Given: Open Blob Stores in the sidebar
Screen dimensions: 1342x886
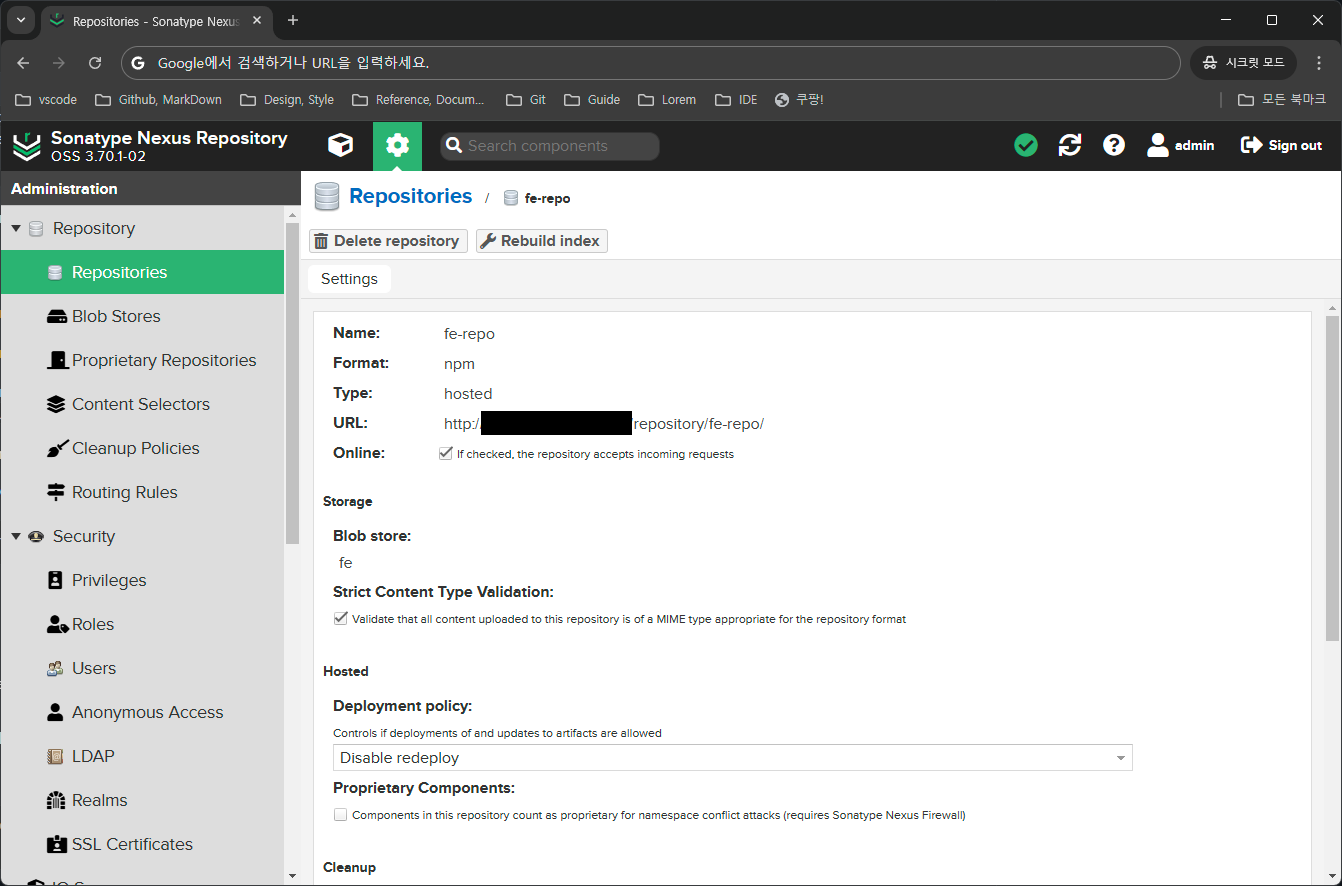Looking at the screenshot, I should coord(142,316).
